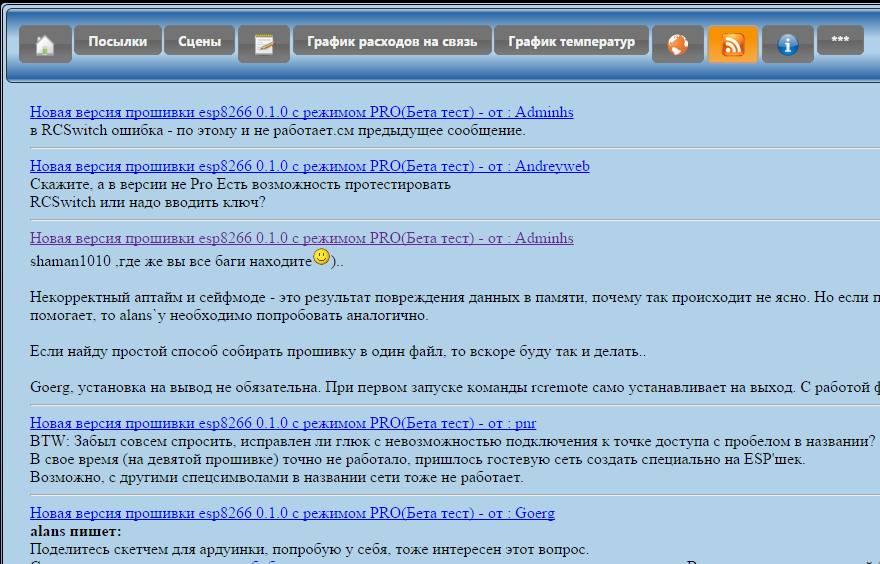Open the post link from Andreyweb
Screen dimensions: 880x564
310,166
